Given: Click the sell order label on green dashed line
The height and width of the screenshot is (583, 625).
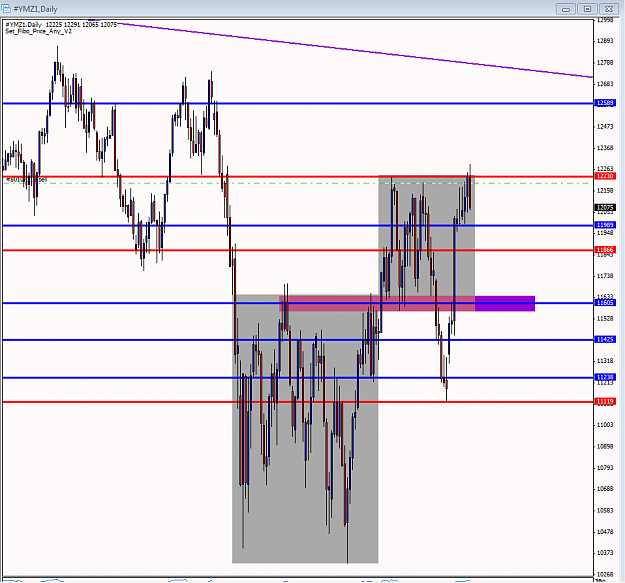Looking at the screenshot, I should 27,180.
